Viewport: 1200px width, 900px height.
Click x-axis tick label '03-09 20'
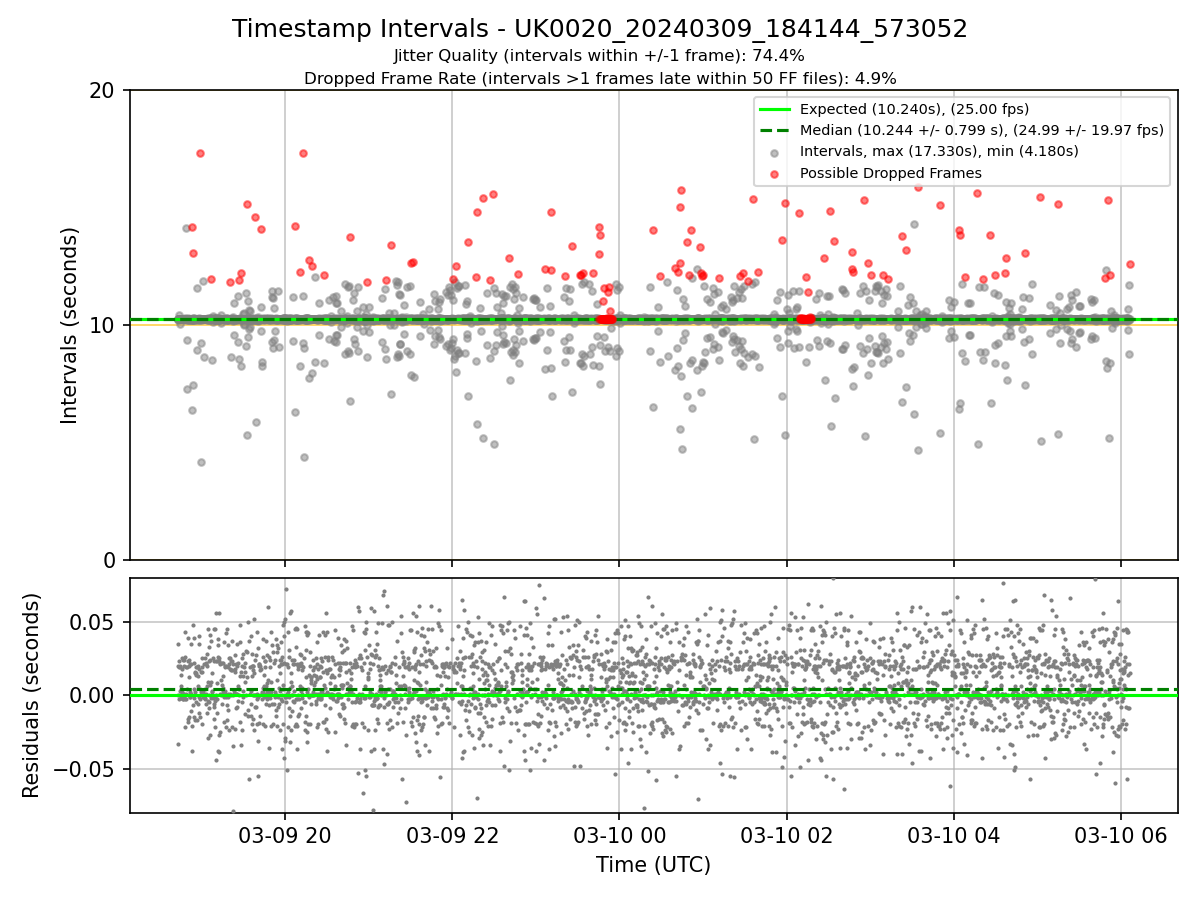[285, 834]
